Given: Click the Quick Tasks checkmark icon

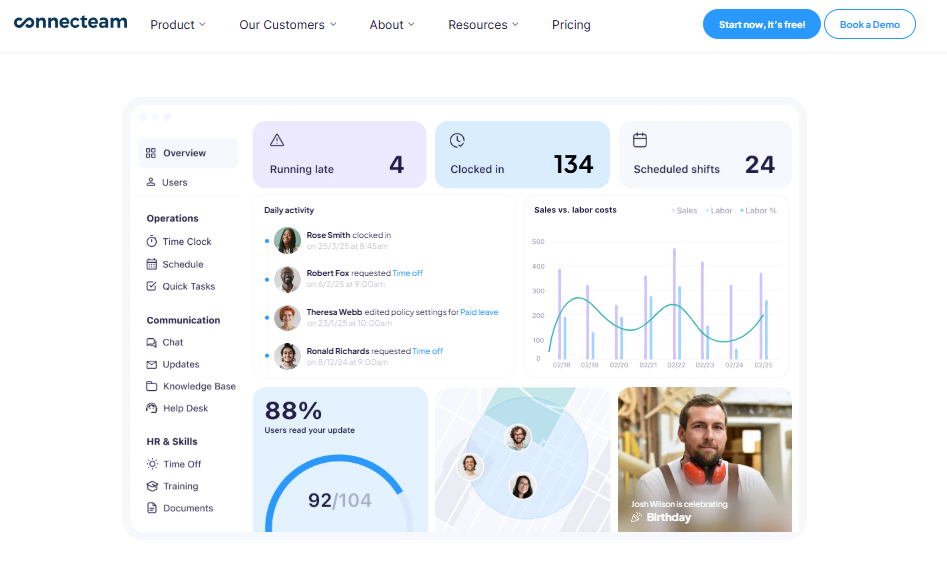Looking at the screenshot, I should click(x=152, y=286).
